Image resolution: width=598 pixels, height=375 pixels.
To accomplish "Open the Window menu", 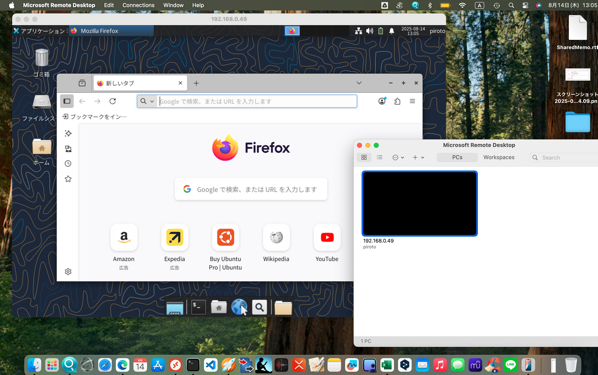I will click(173, 5).
